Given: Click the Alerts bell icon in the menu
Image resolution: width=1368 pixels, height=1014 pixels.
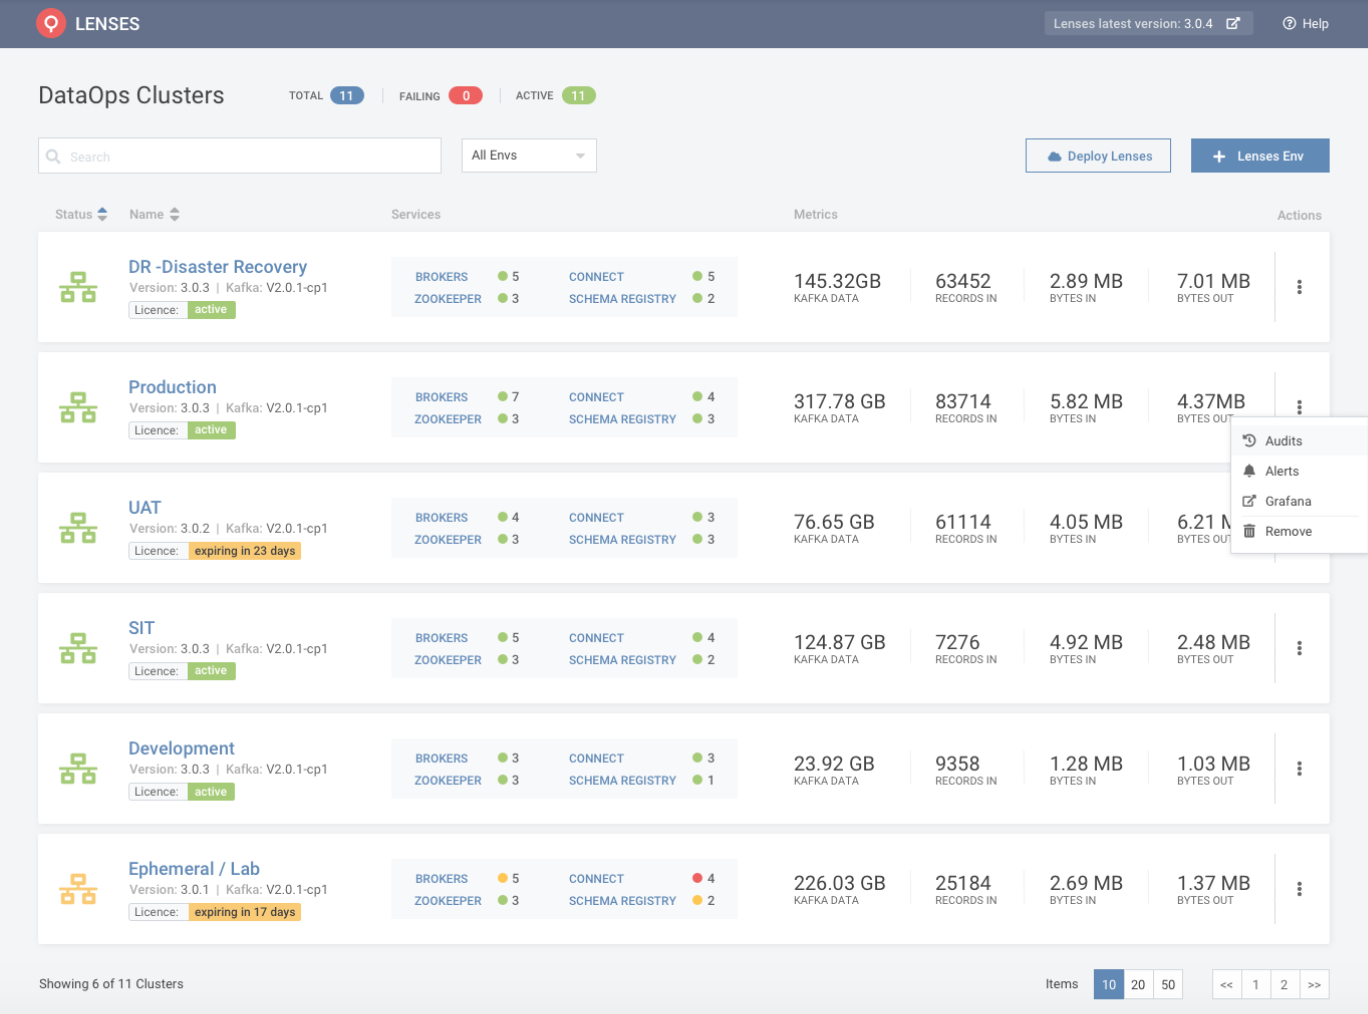Looking at the screenshot, I should [1249, 470].
